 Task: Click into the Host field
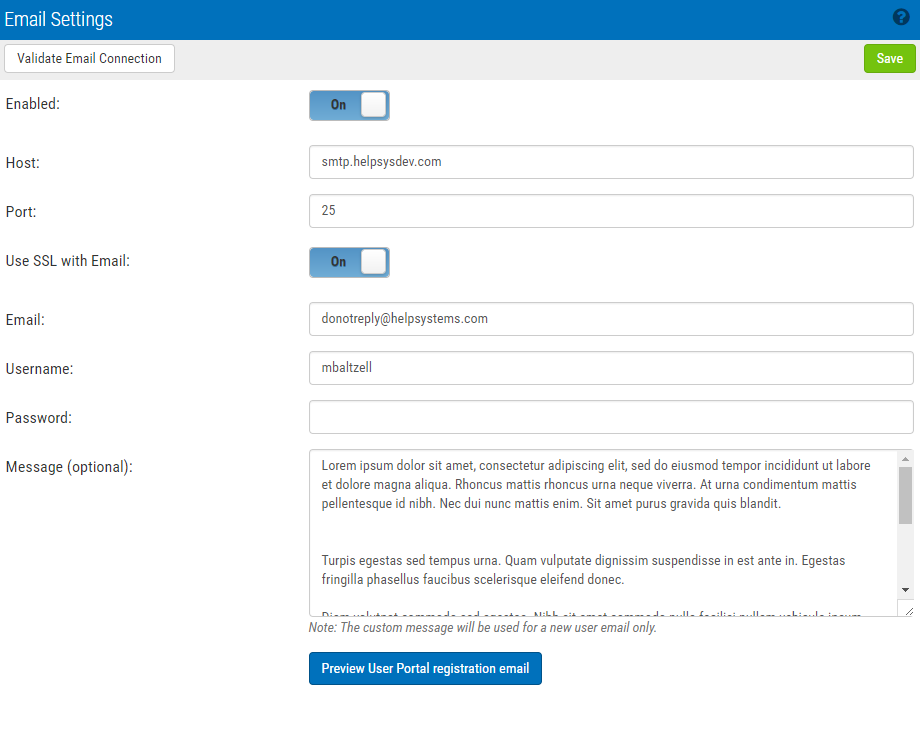[x=610, y=162]
